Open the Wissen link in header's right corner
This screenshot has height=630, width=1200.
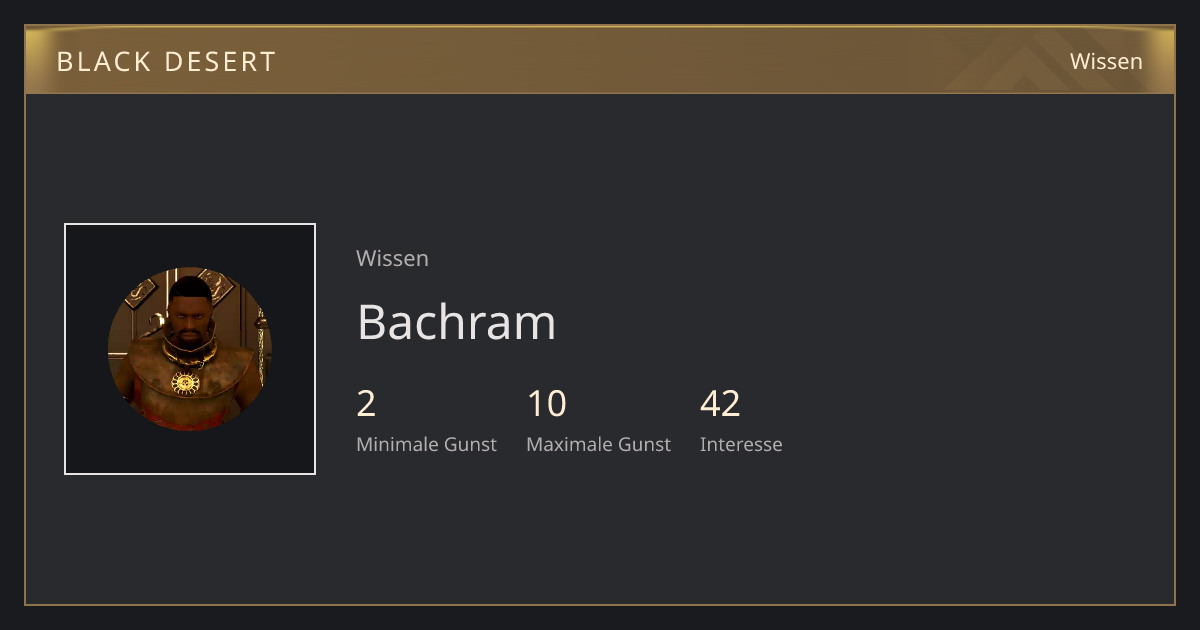click(1106, 61)
